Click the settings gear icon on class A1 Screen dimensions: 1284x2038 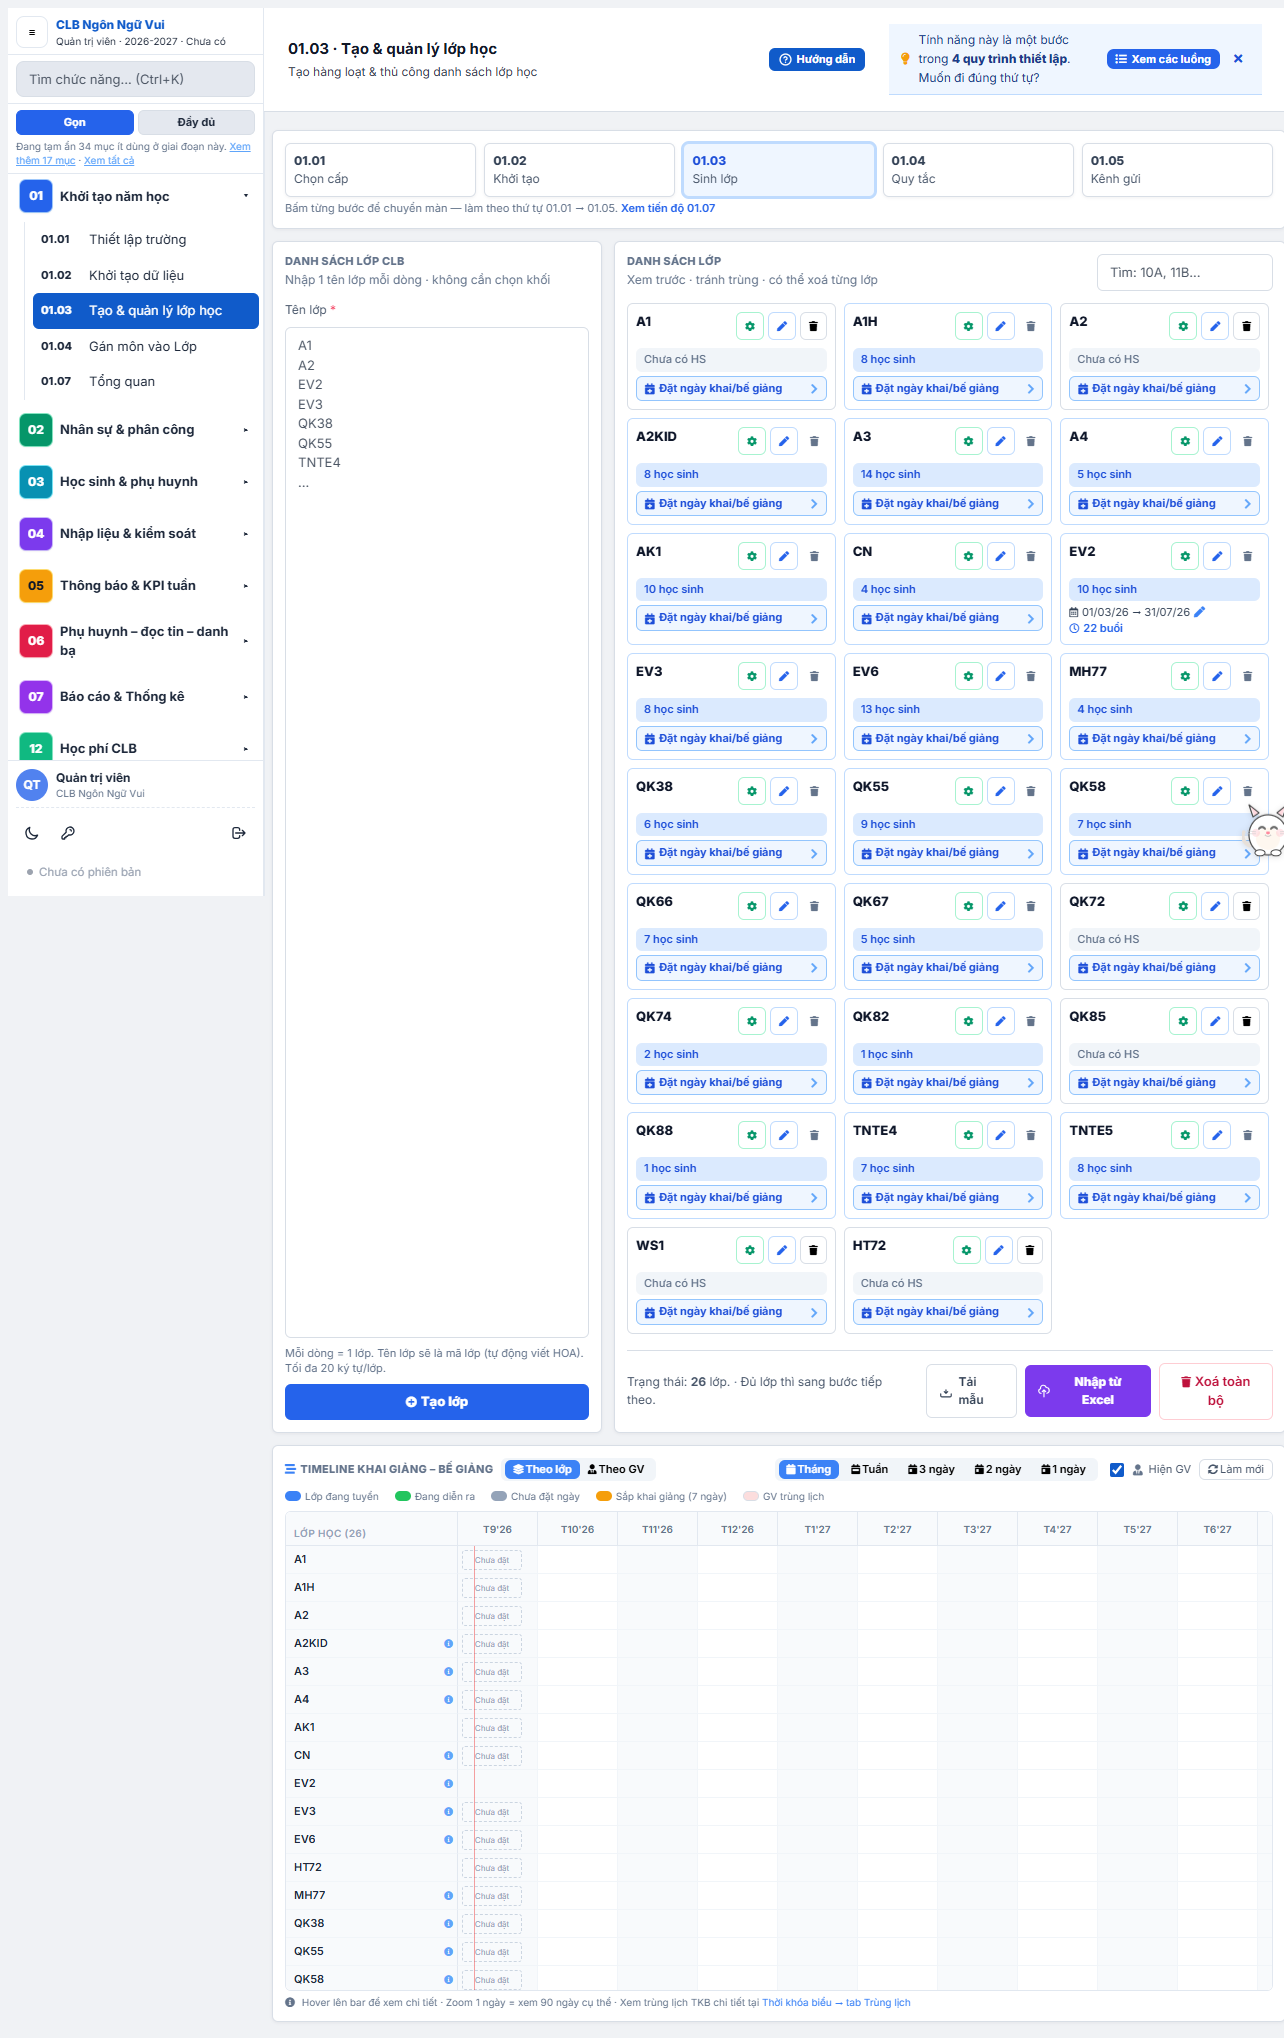(x=750, y=326)
